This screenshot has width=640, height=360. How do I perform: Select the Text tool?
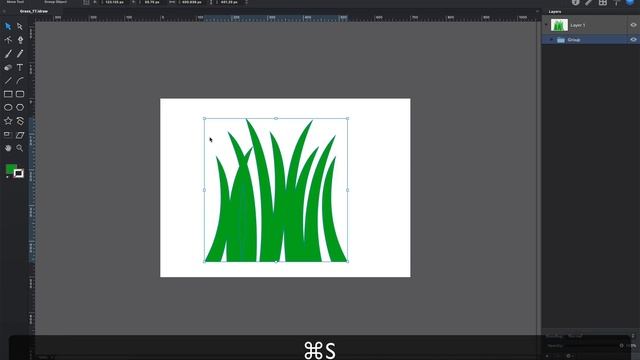click(x=20, y=67)
